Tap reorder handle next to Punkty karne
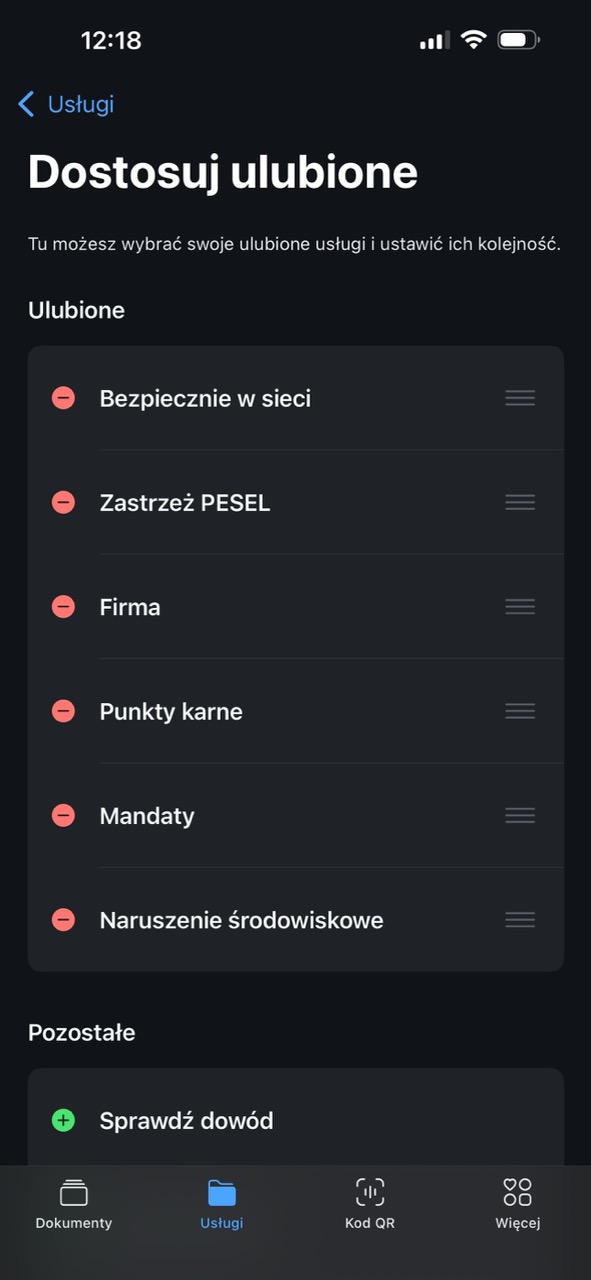This screenshot has width=591, height=1280. (520, 711)
